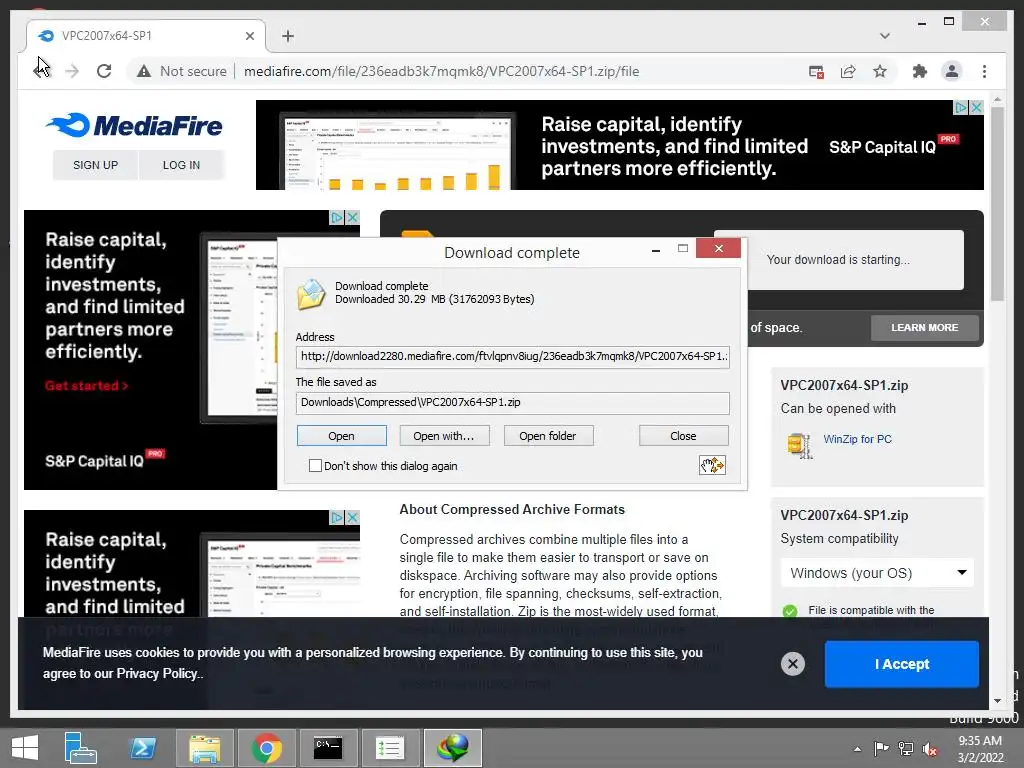Click the LEARN MORE button
1024x768 pixels.
pyautogui.click(x=924, y=328)
